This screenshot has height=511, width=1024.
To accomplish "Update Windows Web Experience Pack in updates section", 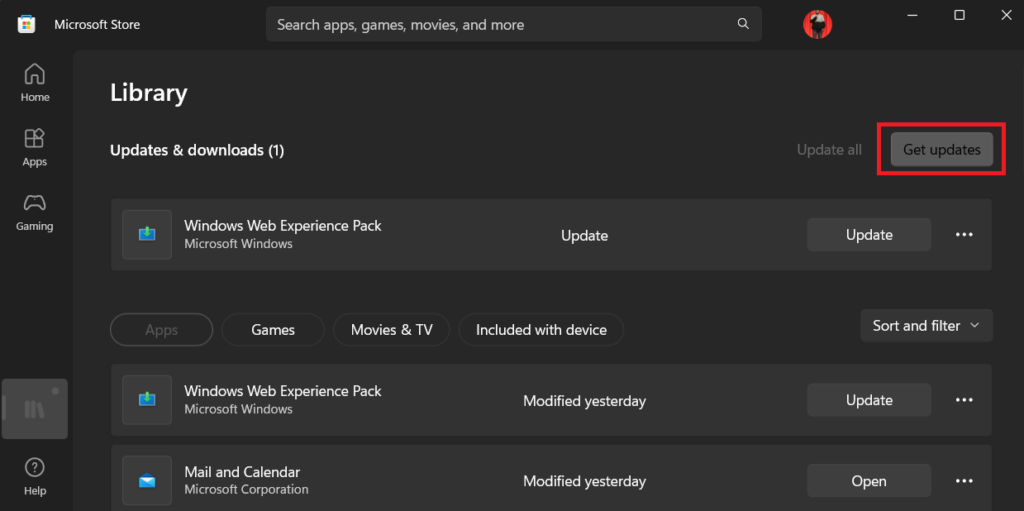I will point(869,235).
